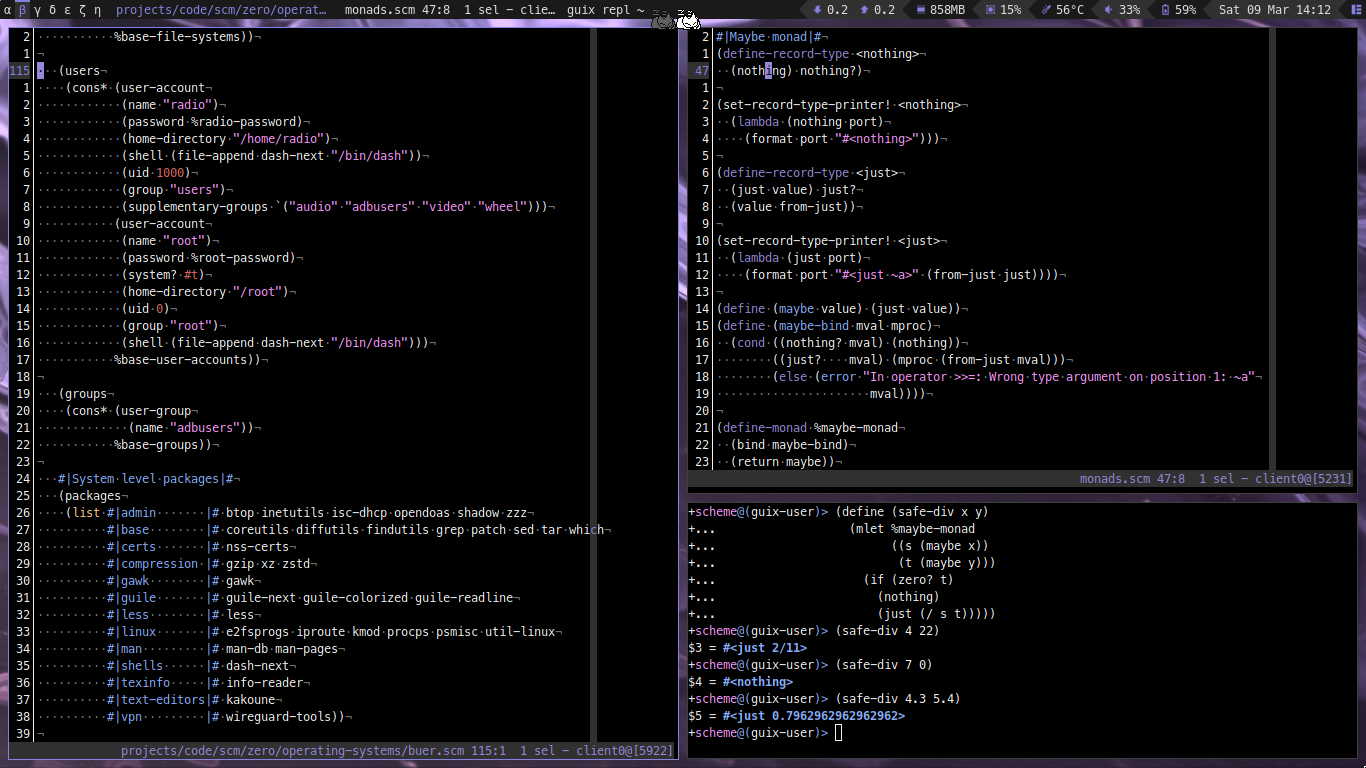Click (define-record-type <nothing> line

point(818,54)
